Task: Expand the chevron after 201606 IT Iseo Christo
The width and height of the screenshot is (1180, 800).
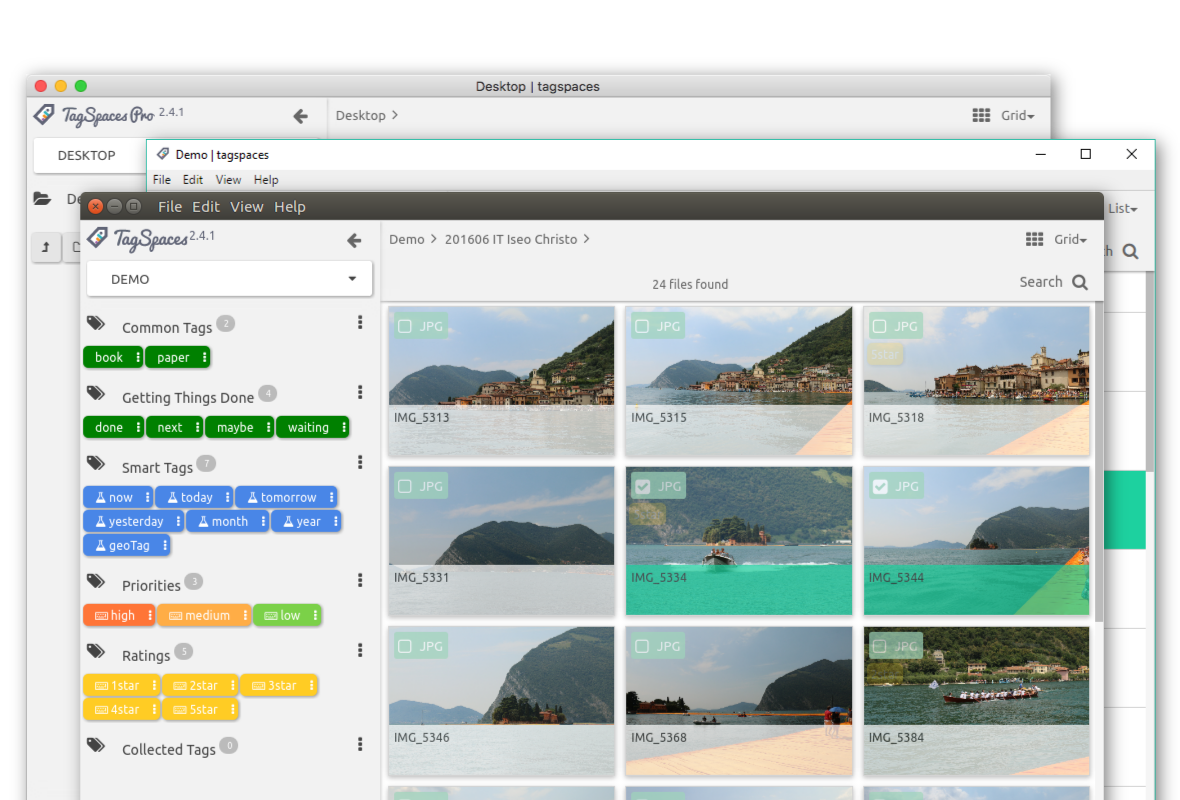Action: point(586,239)
